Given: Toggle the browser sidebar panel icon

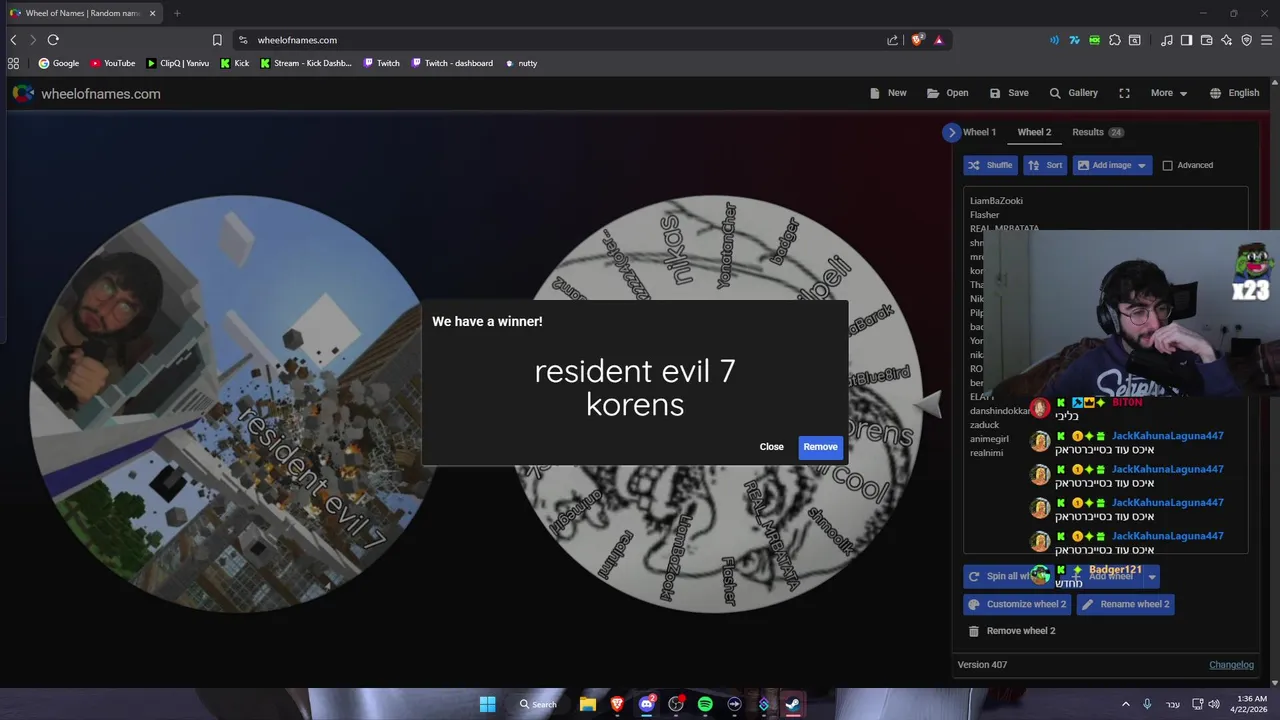Looking at the screenshot, I should [x=1186, y=40].
